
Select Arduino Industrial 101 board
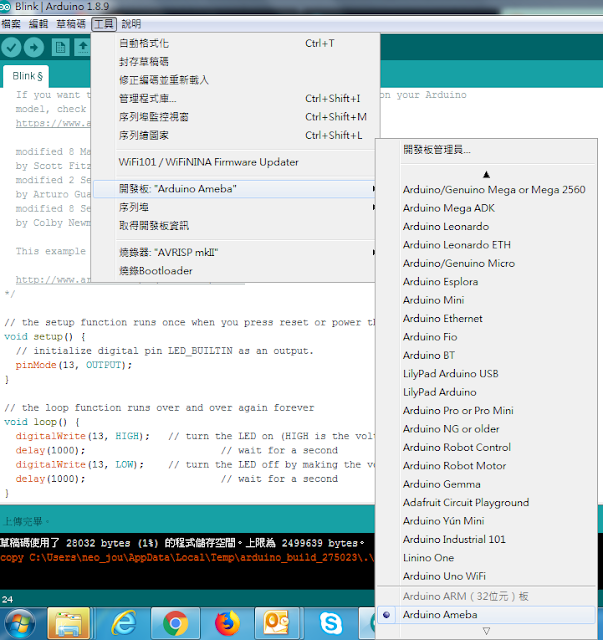point(486,539)
